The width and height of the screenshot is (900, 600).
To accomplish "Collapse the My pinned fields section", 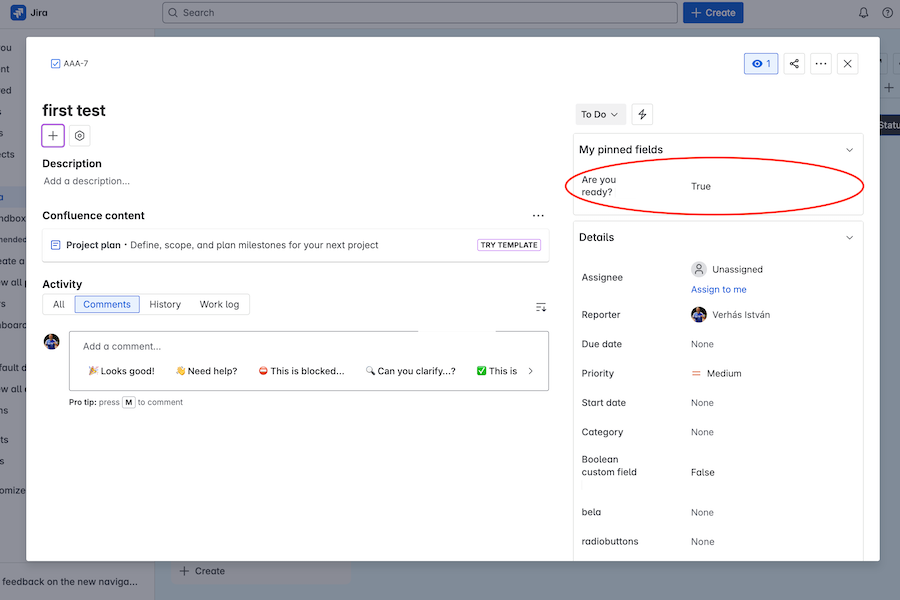I will pos(849,150).
